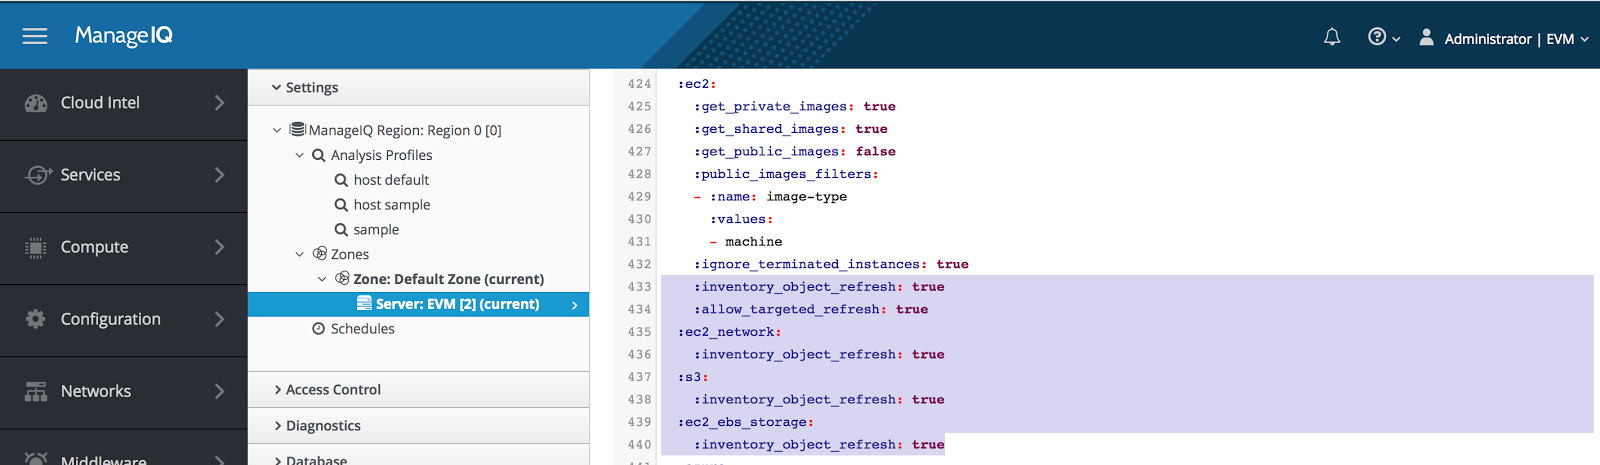The height and width of the screenshot is (465, 1600).
Task: Click the Networks icon in sidebar
Action: pyautogui.click(x=36, y=391)
